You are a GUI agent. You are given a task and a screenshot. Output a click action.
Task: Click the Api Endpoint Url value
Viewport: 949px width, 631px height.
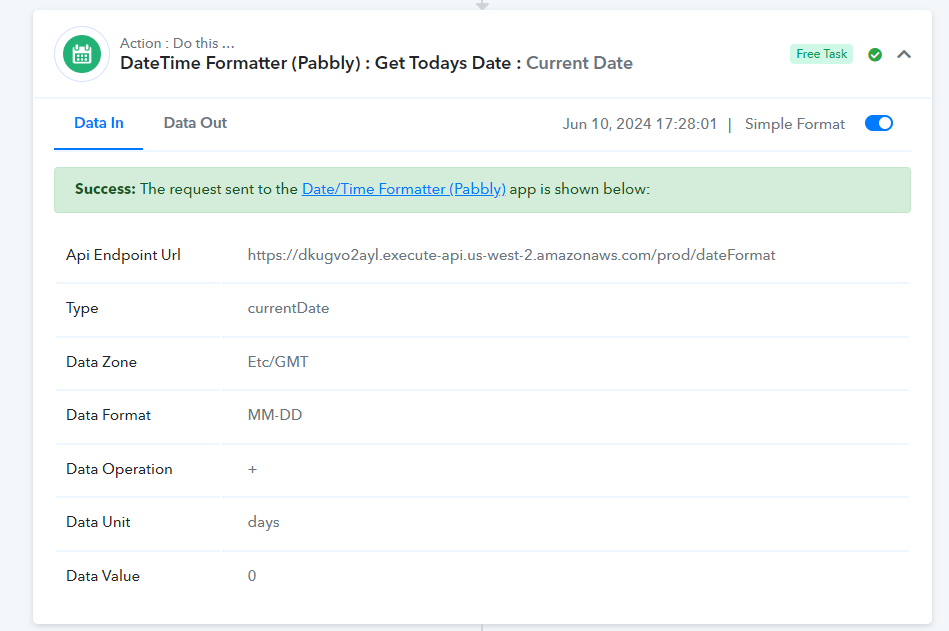click(511, 255)
